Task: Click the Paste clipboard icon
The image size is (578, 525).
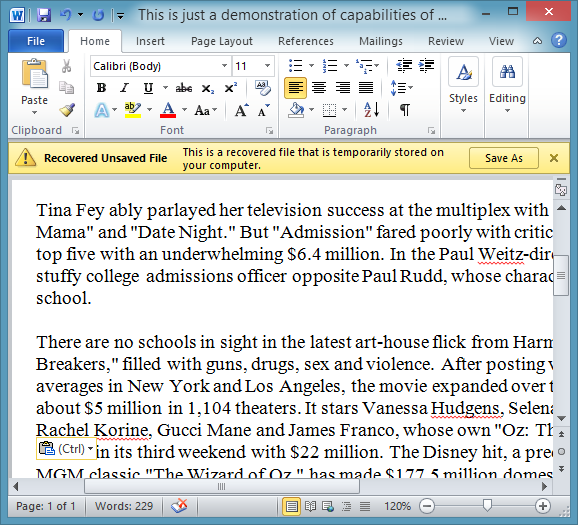Action: click(x=35, y=73)
